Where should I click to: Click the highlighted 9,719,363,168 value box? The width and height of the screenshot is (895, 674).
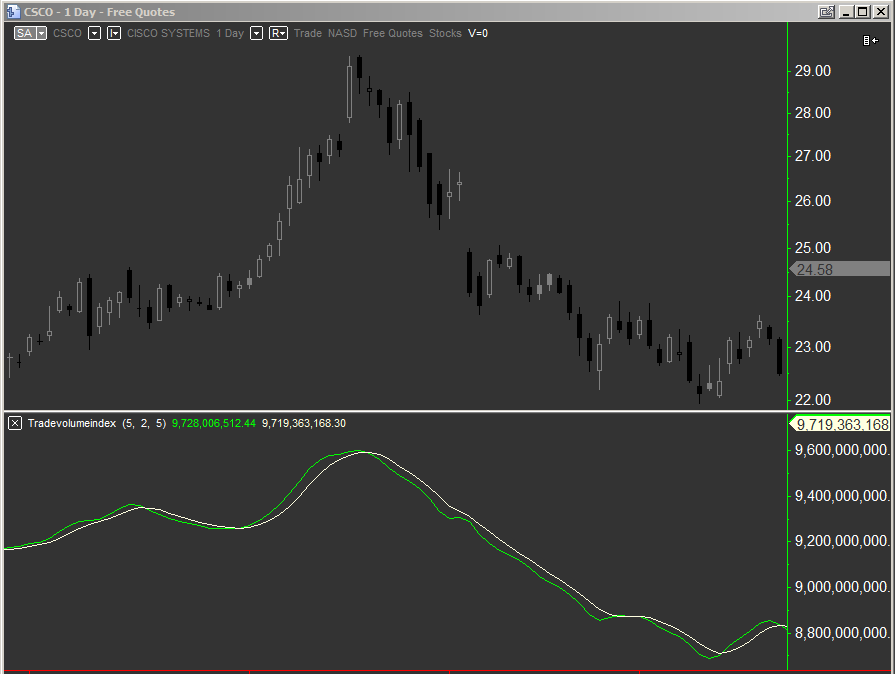pos(841,423)
